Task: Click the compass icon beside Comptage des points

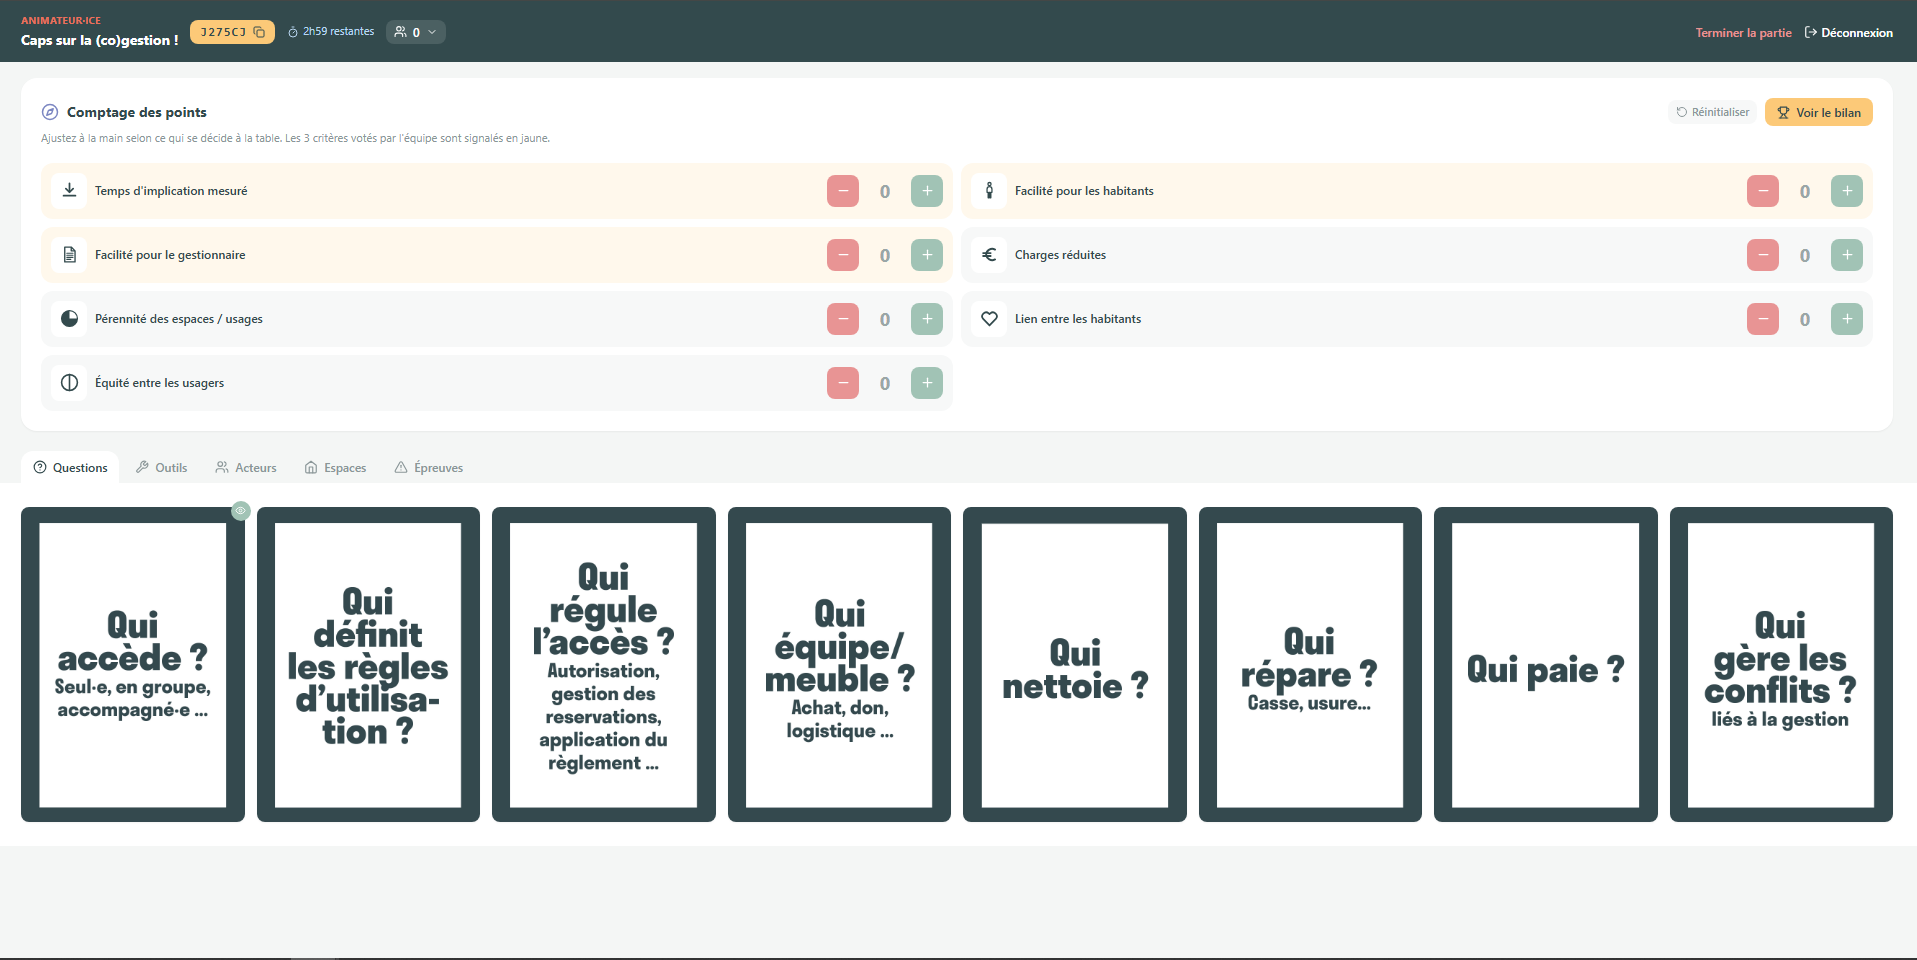Action: [50, 112]
